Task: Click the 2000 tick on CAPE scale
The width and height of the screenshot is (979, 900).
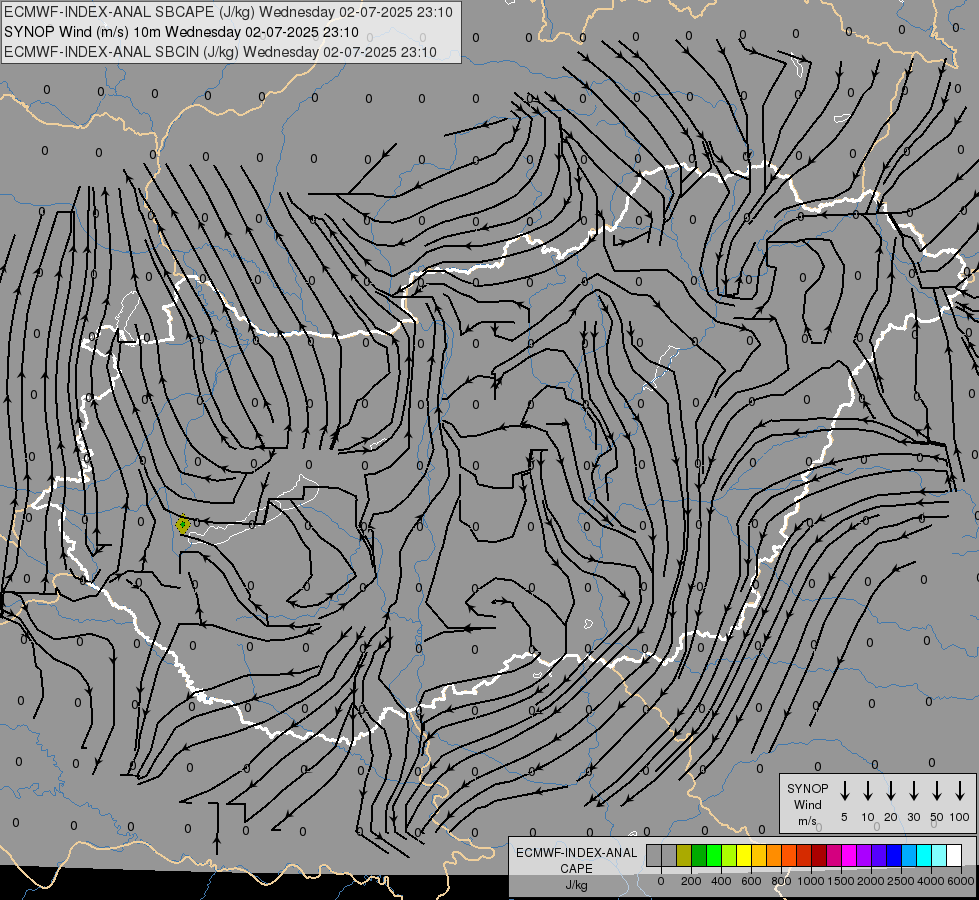Action: pyautogui.click(x=871, y=881)
